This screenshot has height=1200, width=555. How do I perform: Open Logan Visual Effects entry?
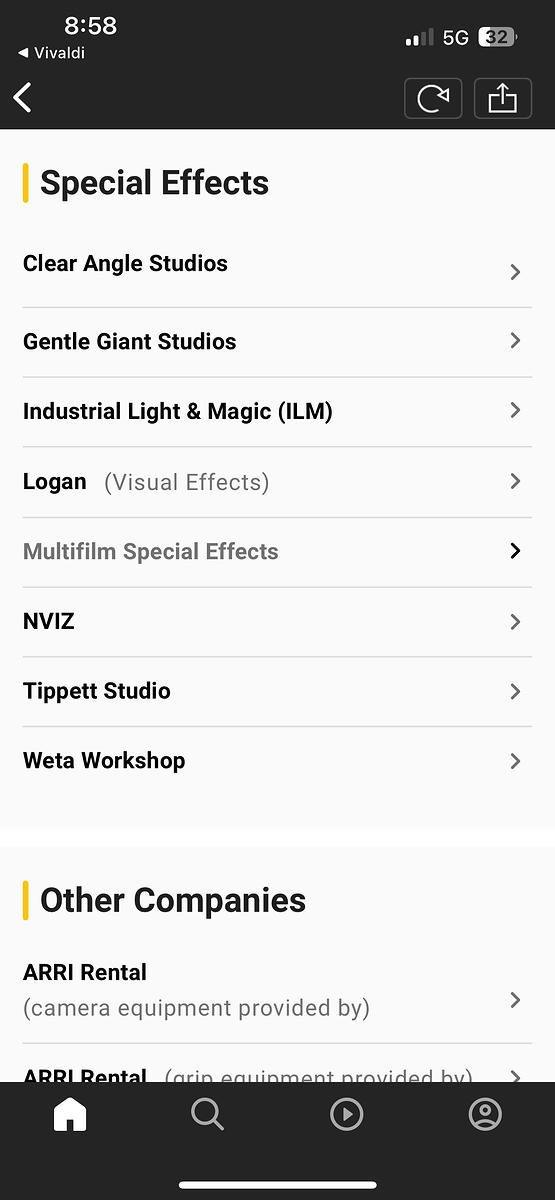coord(277,482)
